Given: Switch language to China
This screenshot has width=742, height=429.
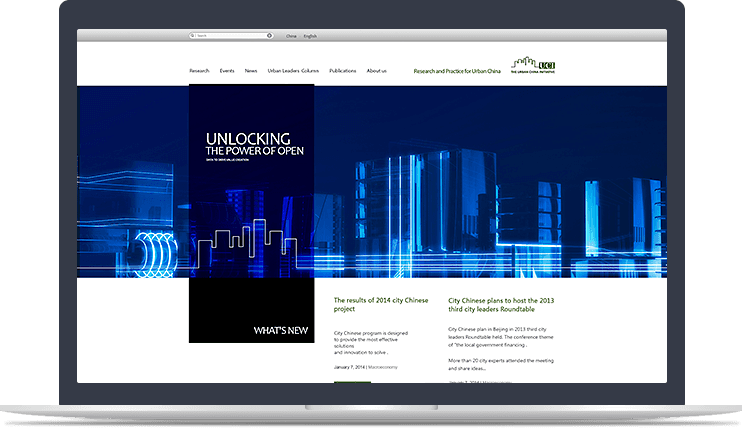Looking at the screenshot, I should 291,35.
